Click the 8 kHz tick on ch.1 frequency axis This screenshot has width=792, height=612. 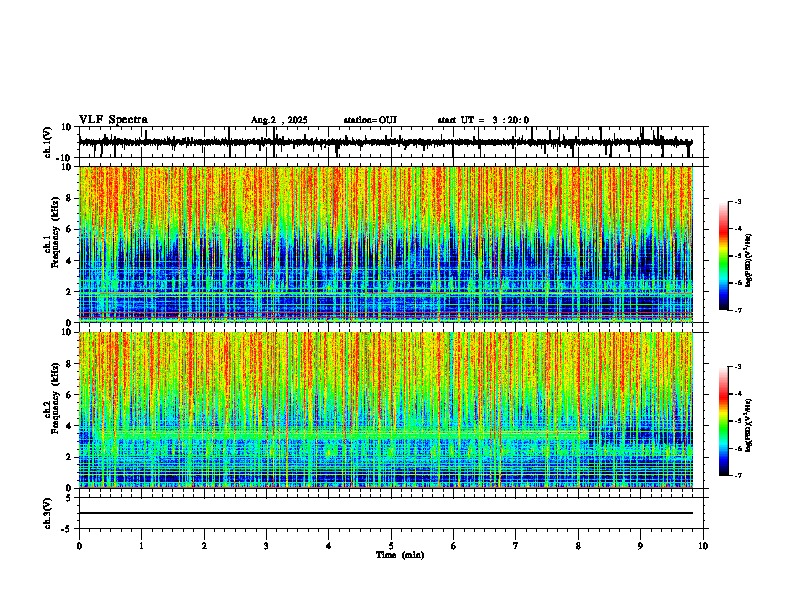[x=70, y=198]
